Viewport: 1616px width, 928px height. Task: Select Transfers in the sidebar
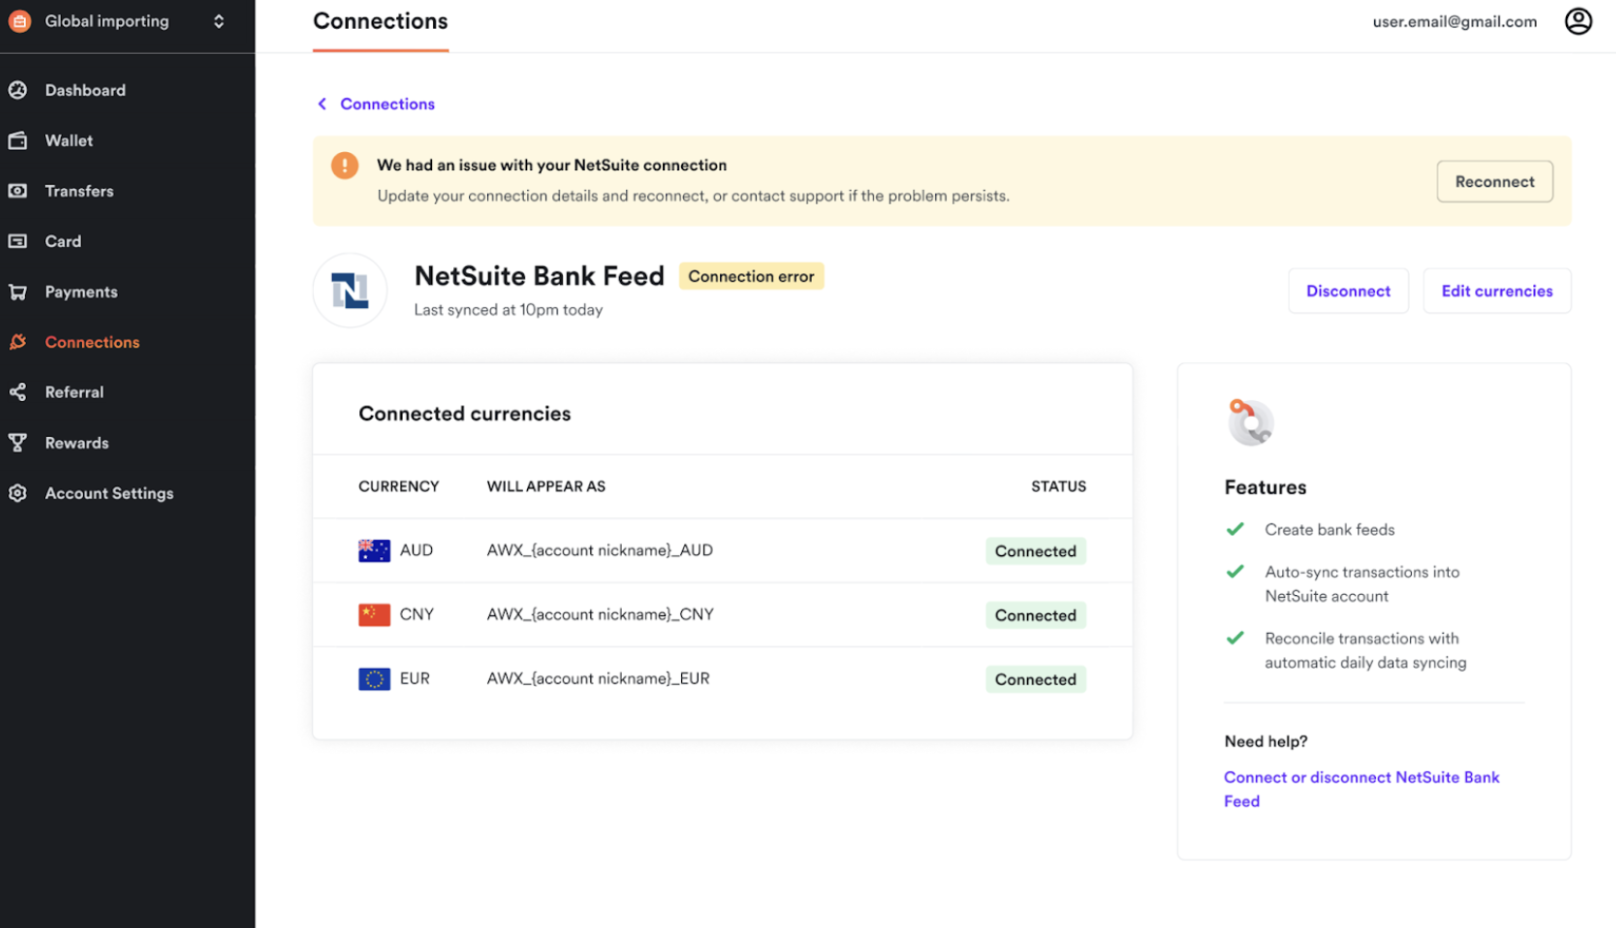(x=79, y=191)
